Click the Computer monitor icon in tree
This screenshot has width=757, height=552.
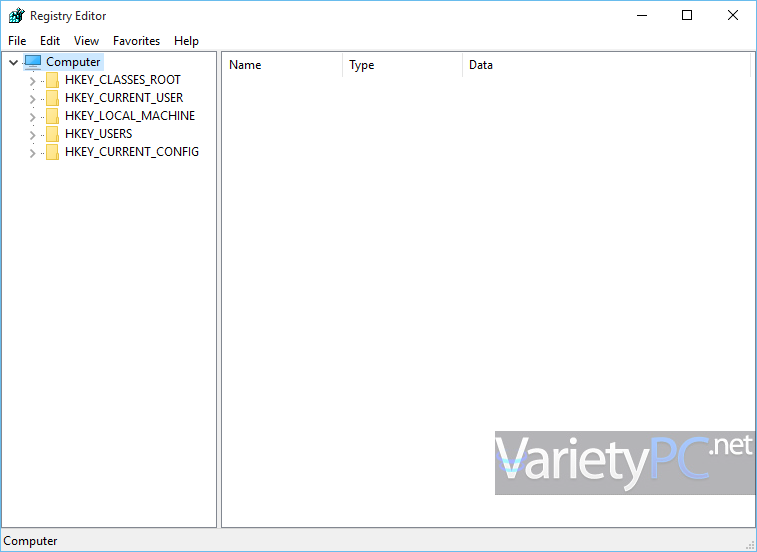(x=33, y=62)
